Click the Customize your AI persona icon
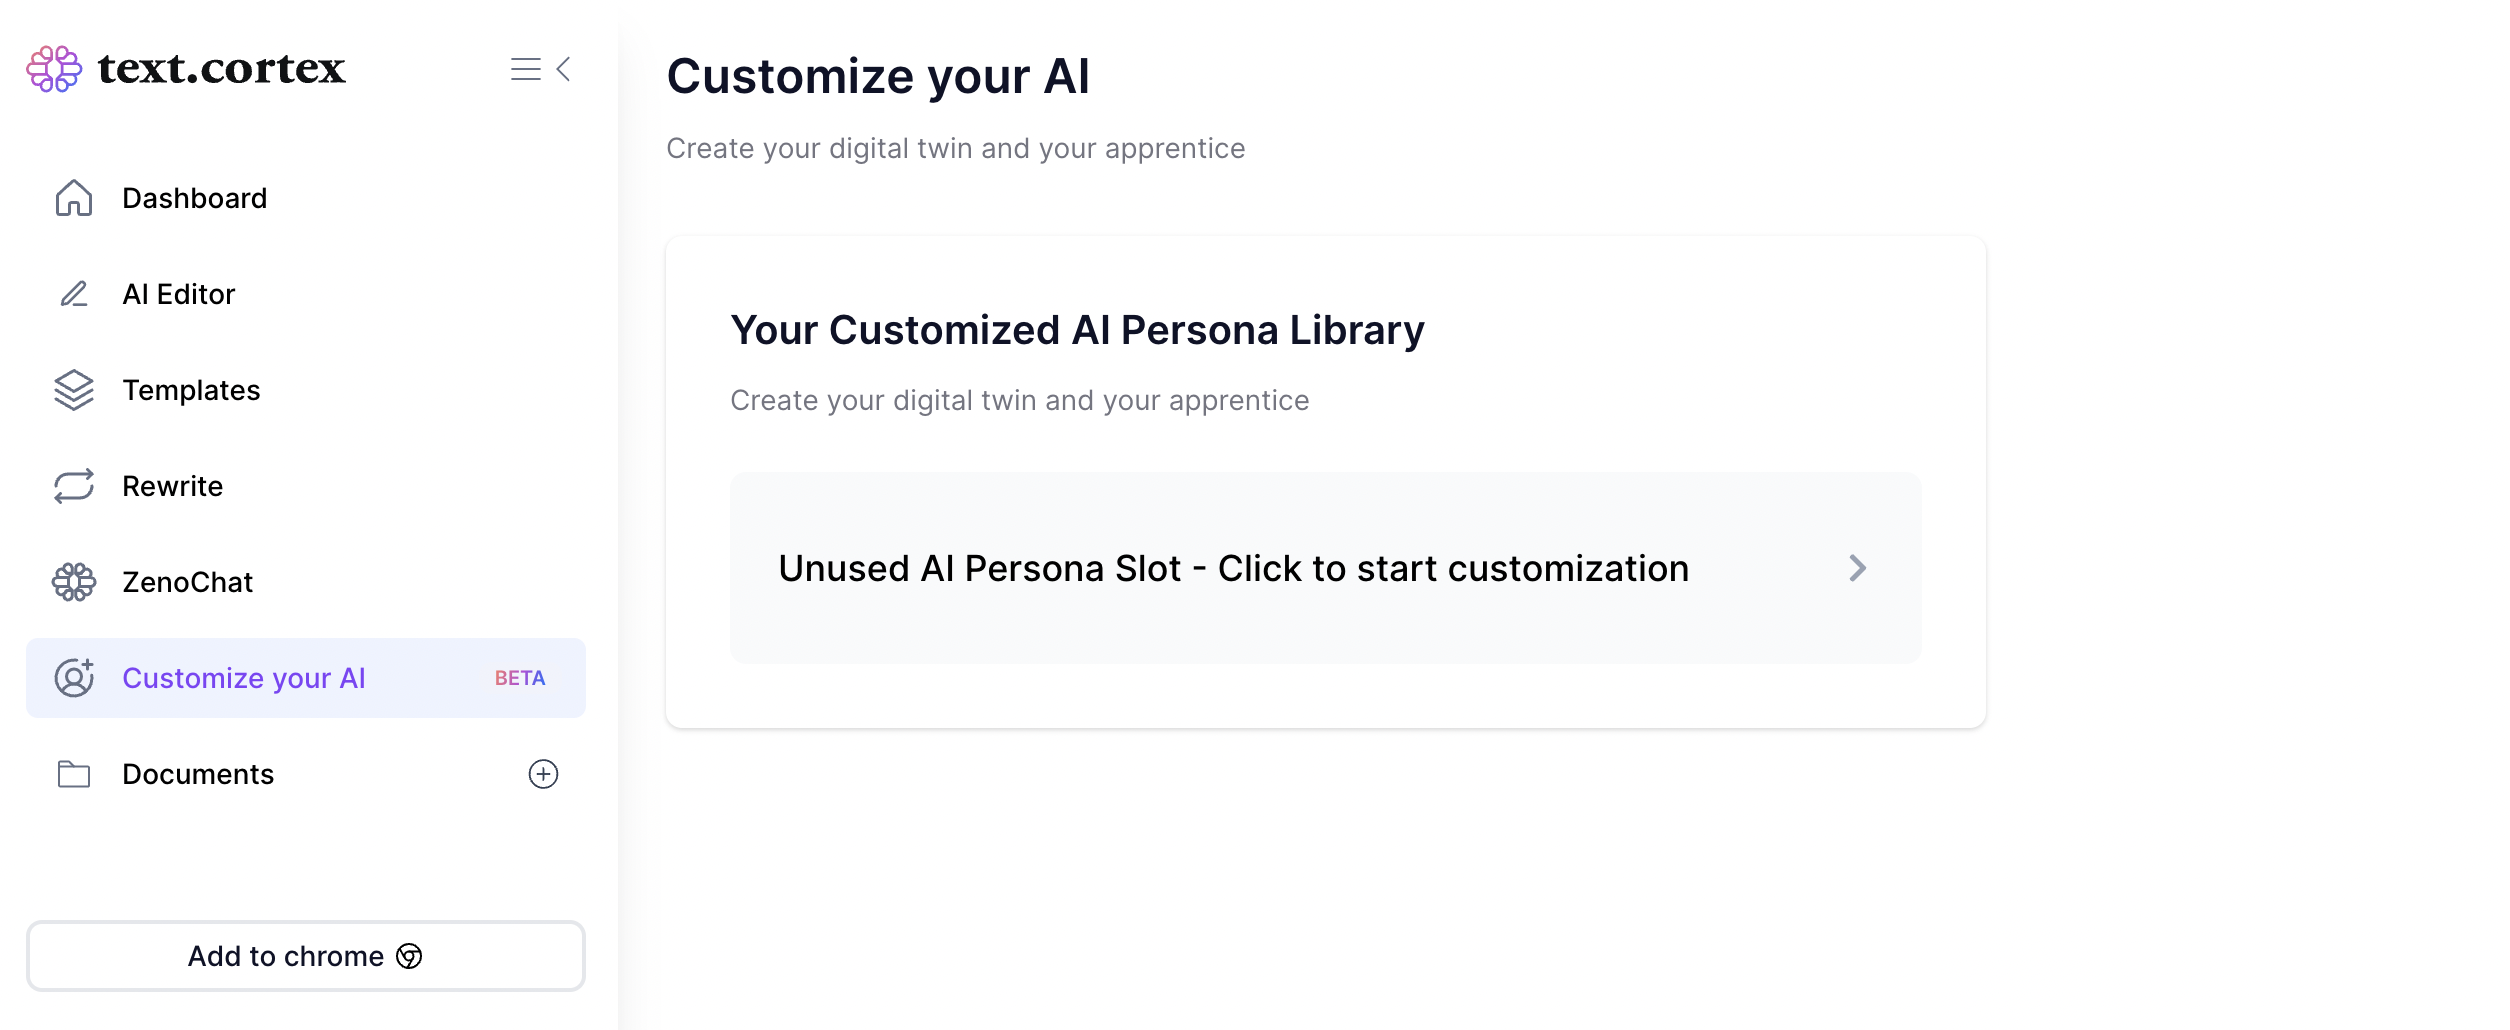The width and height of the screenshot is (2510, 1030). click(x=74, y=678)
